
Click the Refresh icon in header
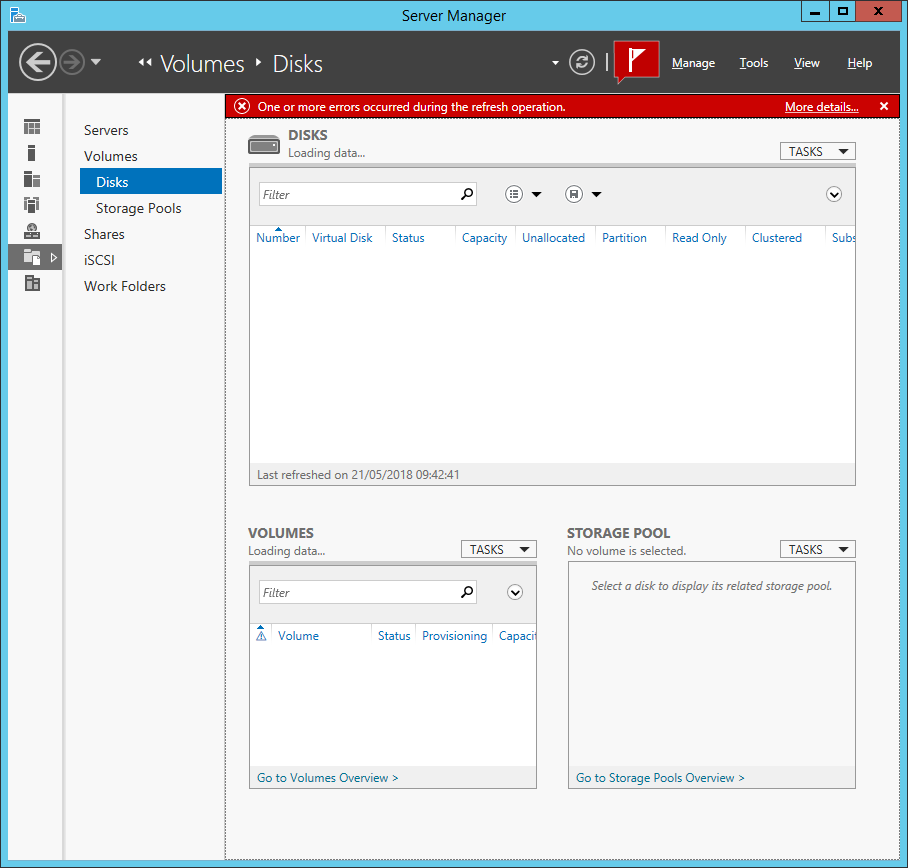(x=581, y=62)
